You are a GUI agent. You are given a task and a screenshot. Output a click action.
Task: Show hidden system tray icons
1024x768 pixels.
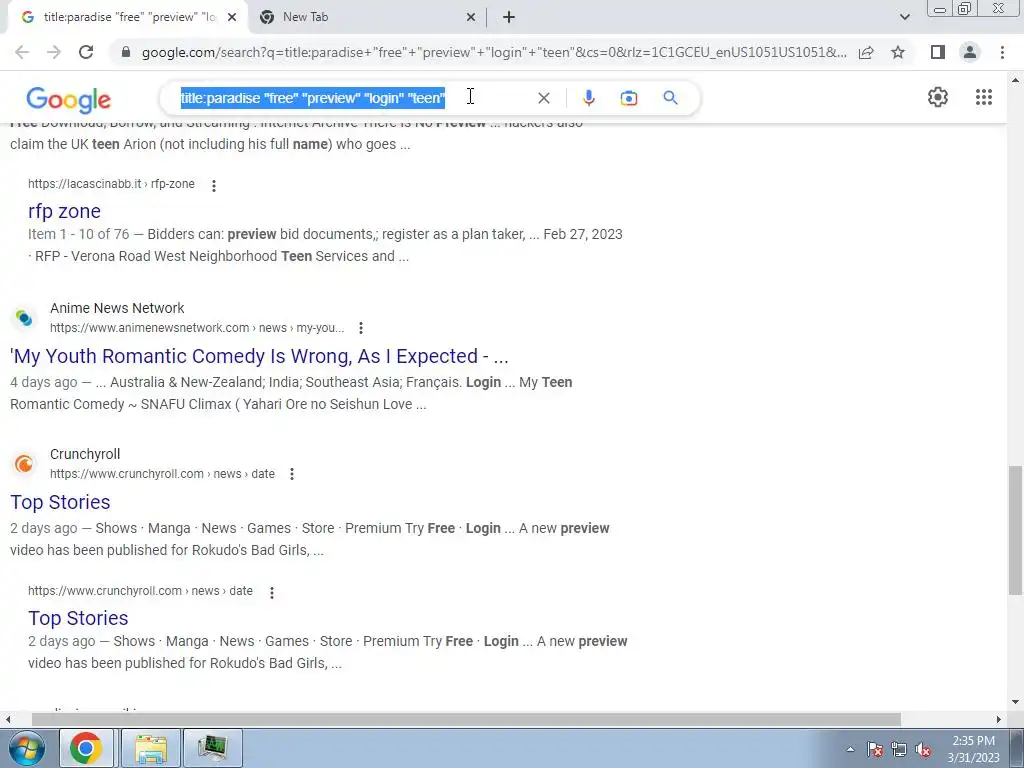point(850,749)
